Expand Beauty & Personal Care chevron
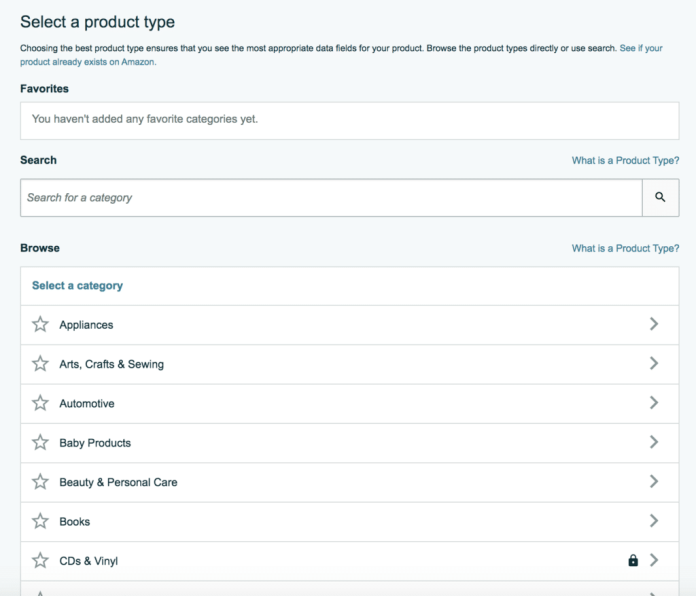 (654, 482)
